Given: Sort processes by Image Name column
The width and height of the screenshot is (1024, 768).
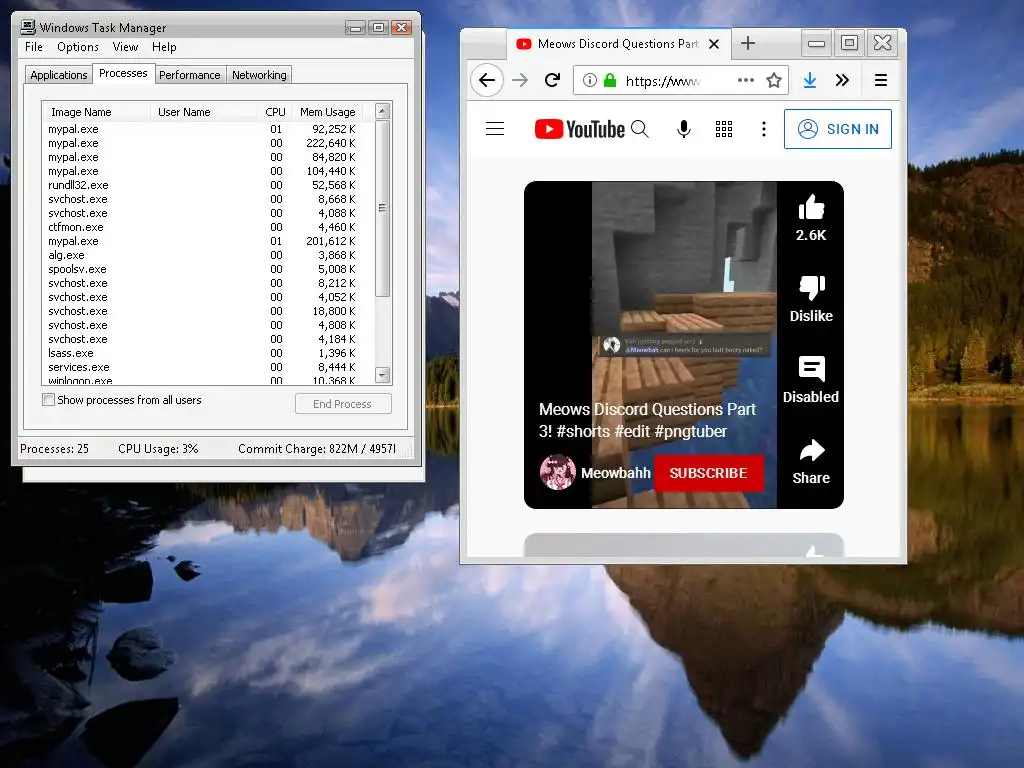Looking at the screenshot, I should 96,112.
